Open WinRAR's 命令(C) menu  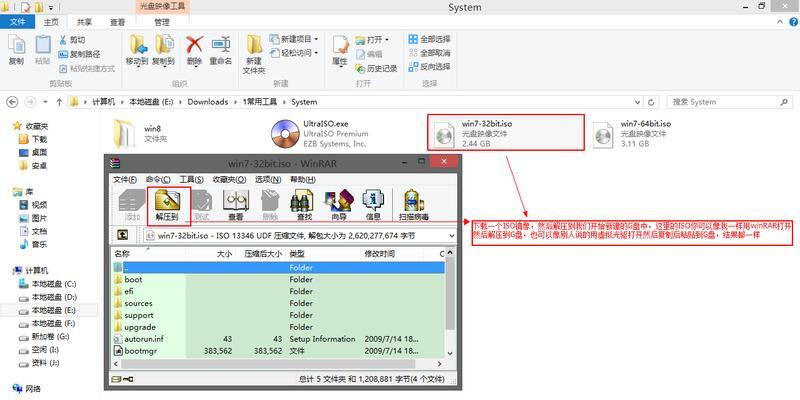158,180
